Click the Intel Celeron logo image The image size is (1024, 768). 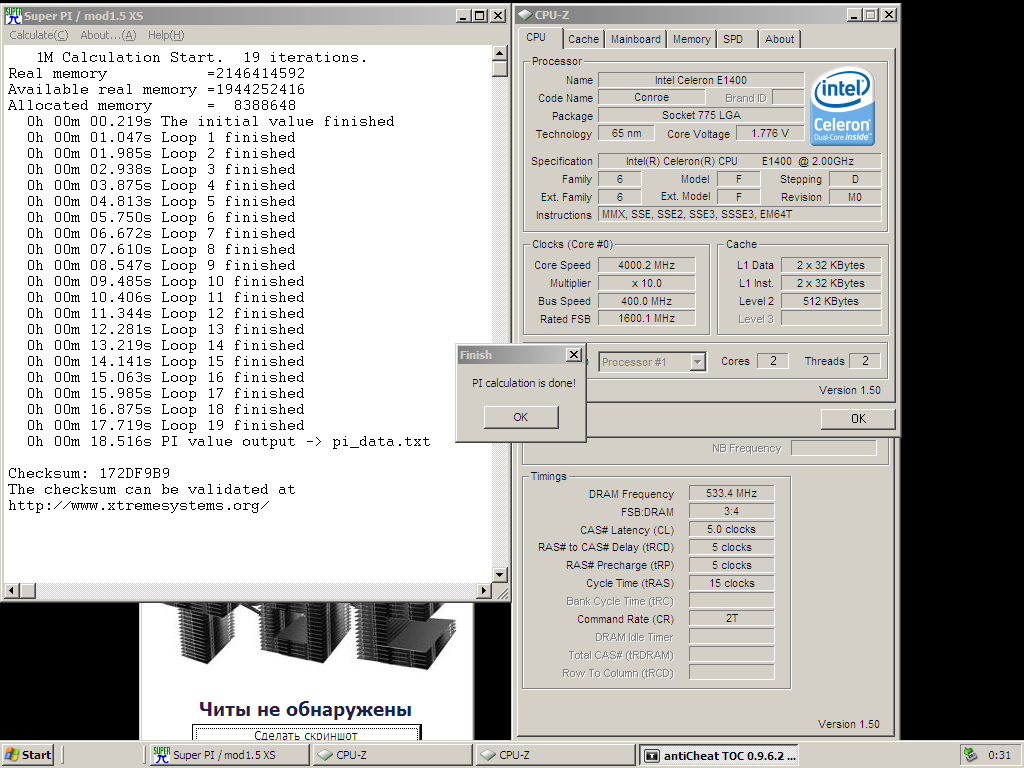[842, 106]
